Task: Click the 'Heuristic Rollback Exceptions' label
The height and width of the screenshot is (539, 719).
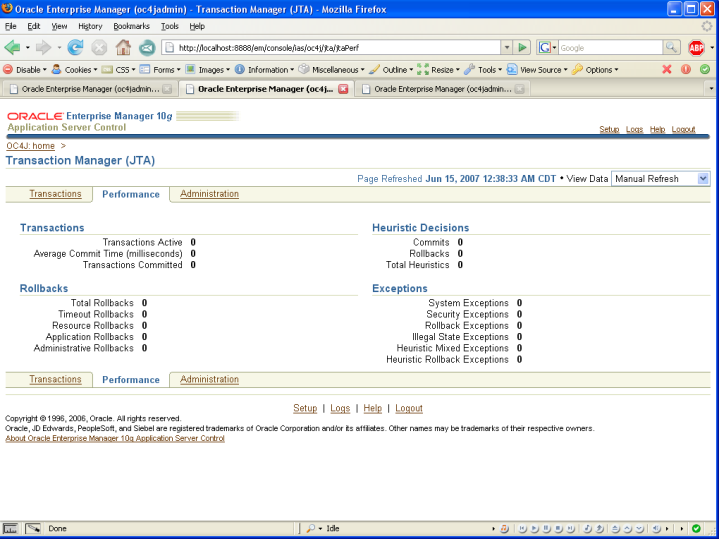Action: coord(447,360)
